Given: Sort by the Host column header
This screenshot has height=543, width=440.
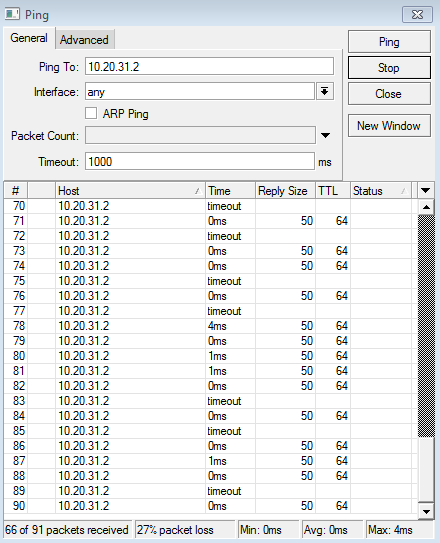Looking at the screenshot, I should [x=130, y=190].
